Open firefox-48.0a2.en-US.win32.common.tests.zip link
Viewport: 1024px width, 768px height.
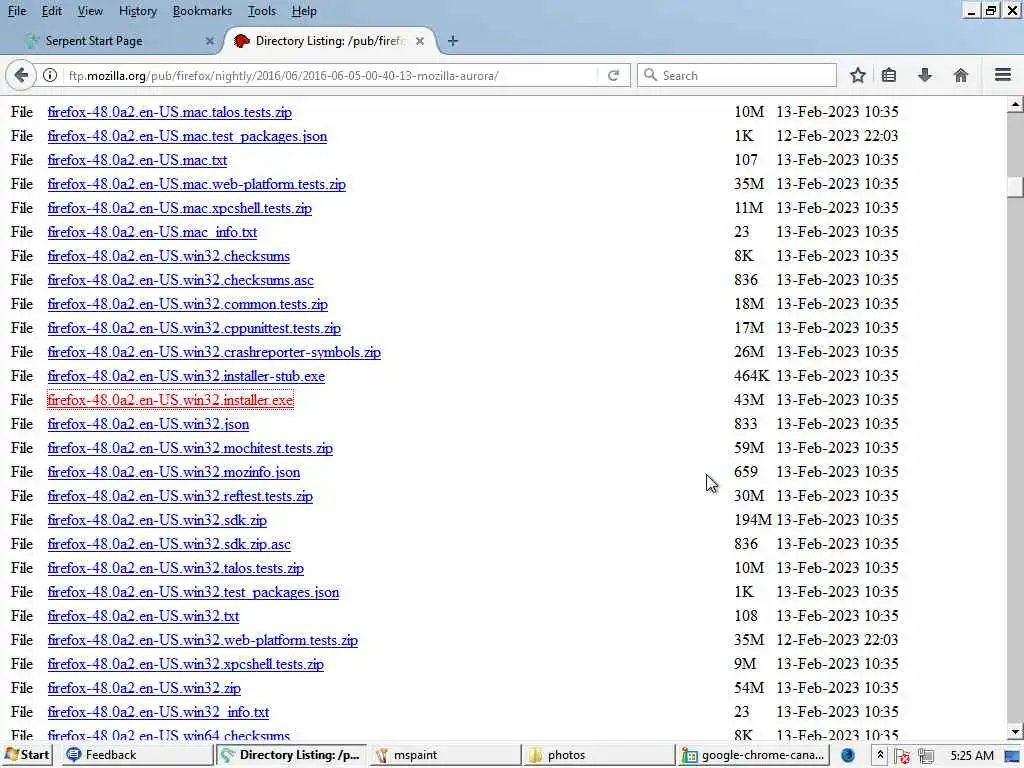pyautogui.click(x=187, y=304)
